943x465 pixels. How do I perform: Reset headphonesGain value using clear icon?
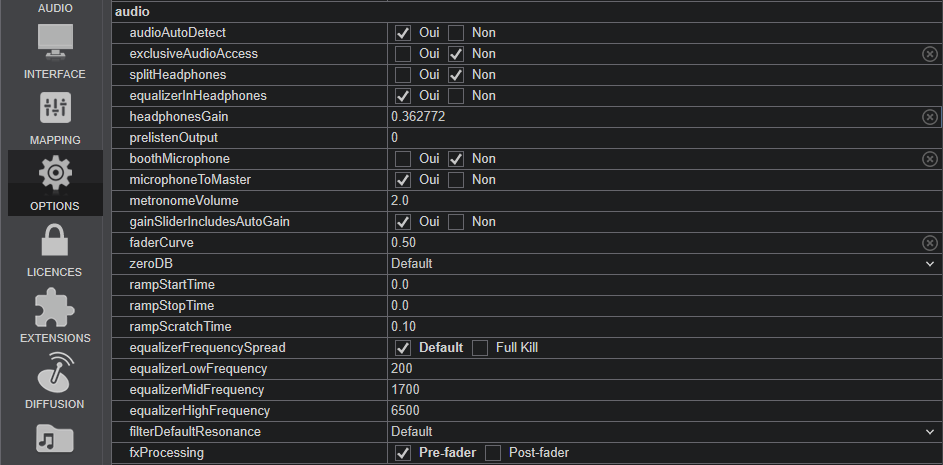coord(929,117)
